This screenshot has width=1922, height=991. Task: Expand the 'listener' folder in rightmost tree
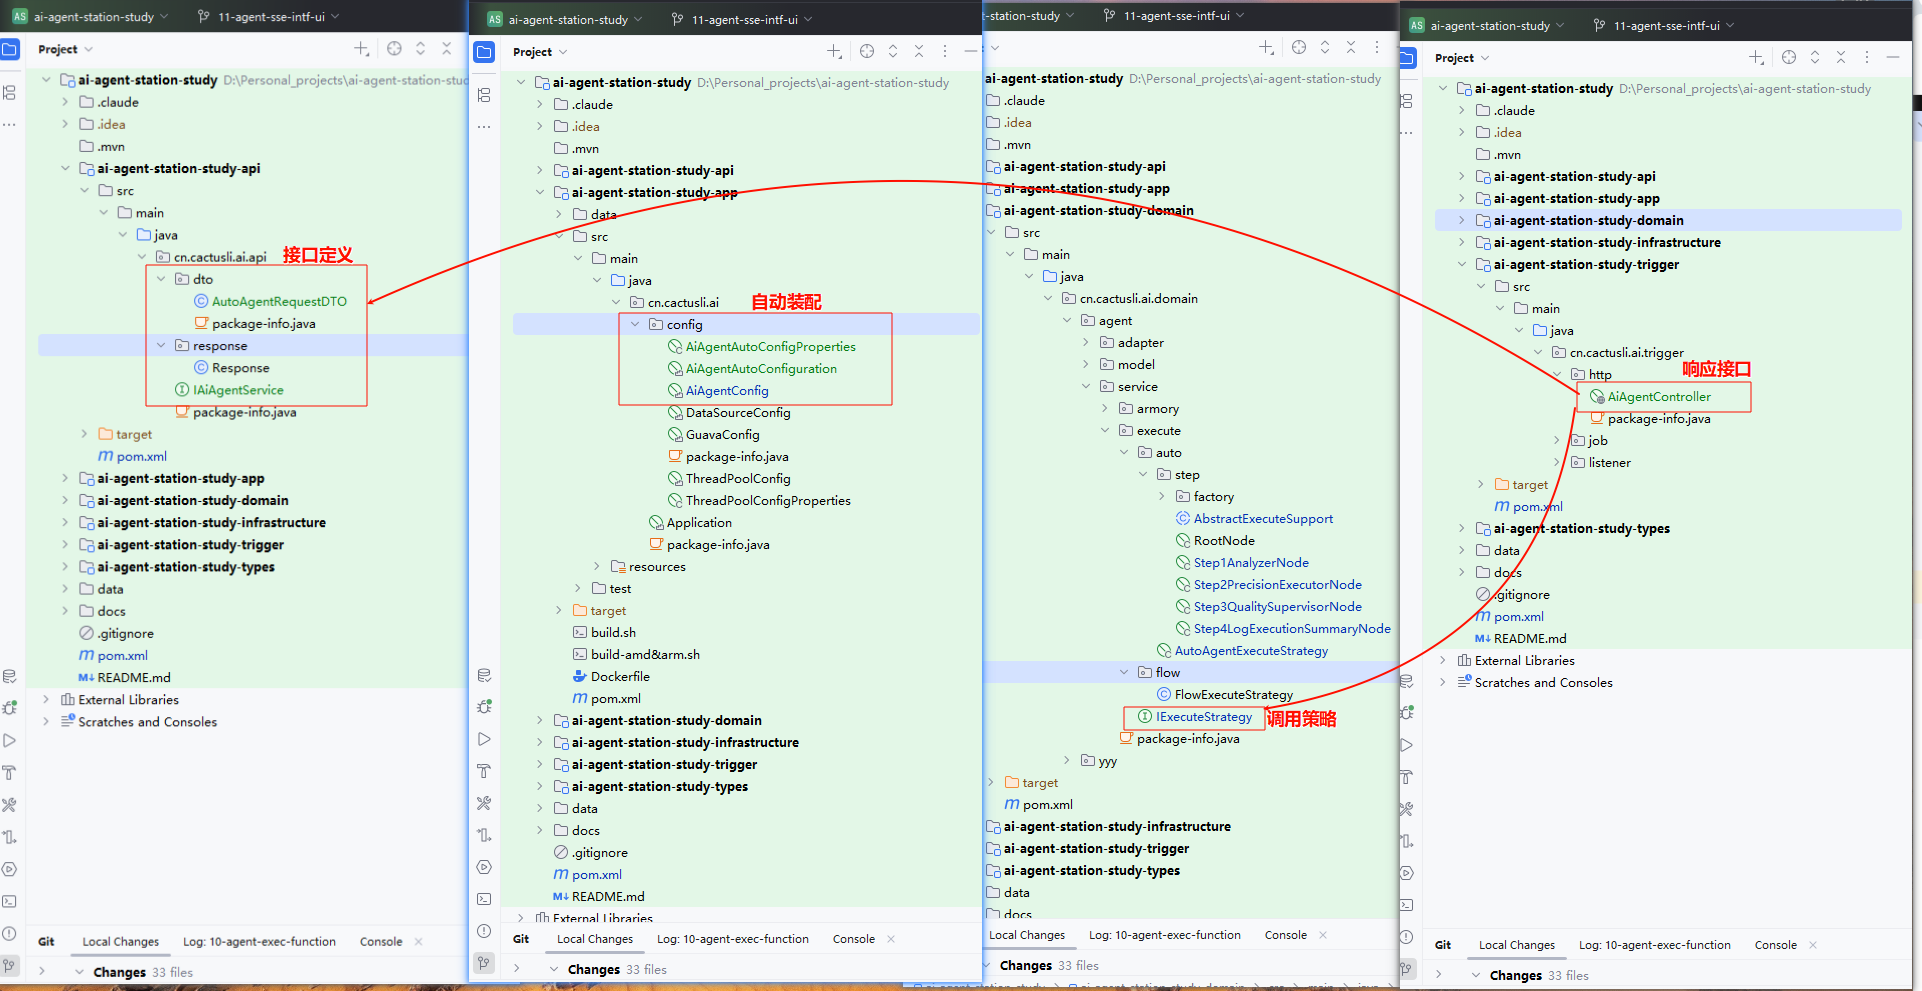tap(1557, 463)
